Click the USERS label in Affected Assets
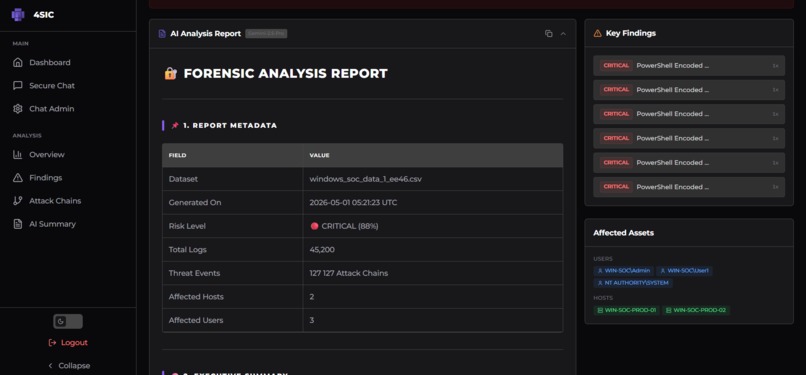The height and width of the screenshot is (375, 806). coord(603,259)
